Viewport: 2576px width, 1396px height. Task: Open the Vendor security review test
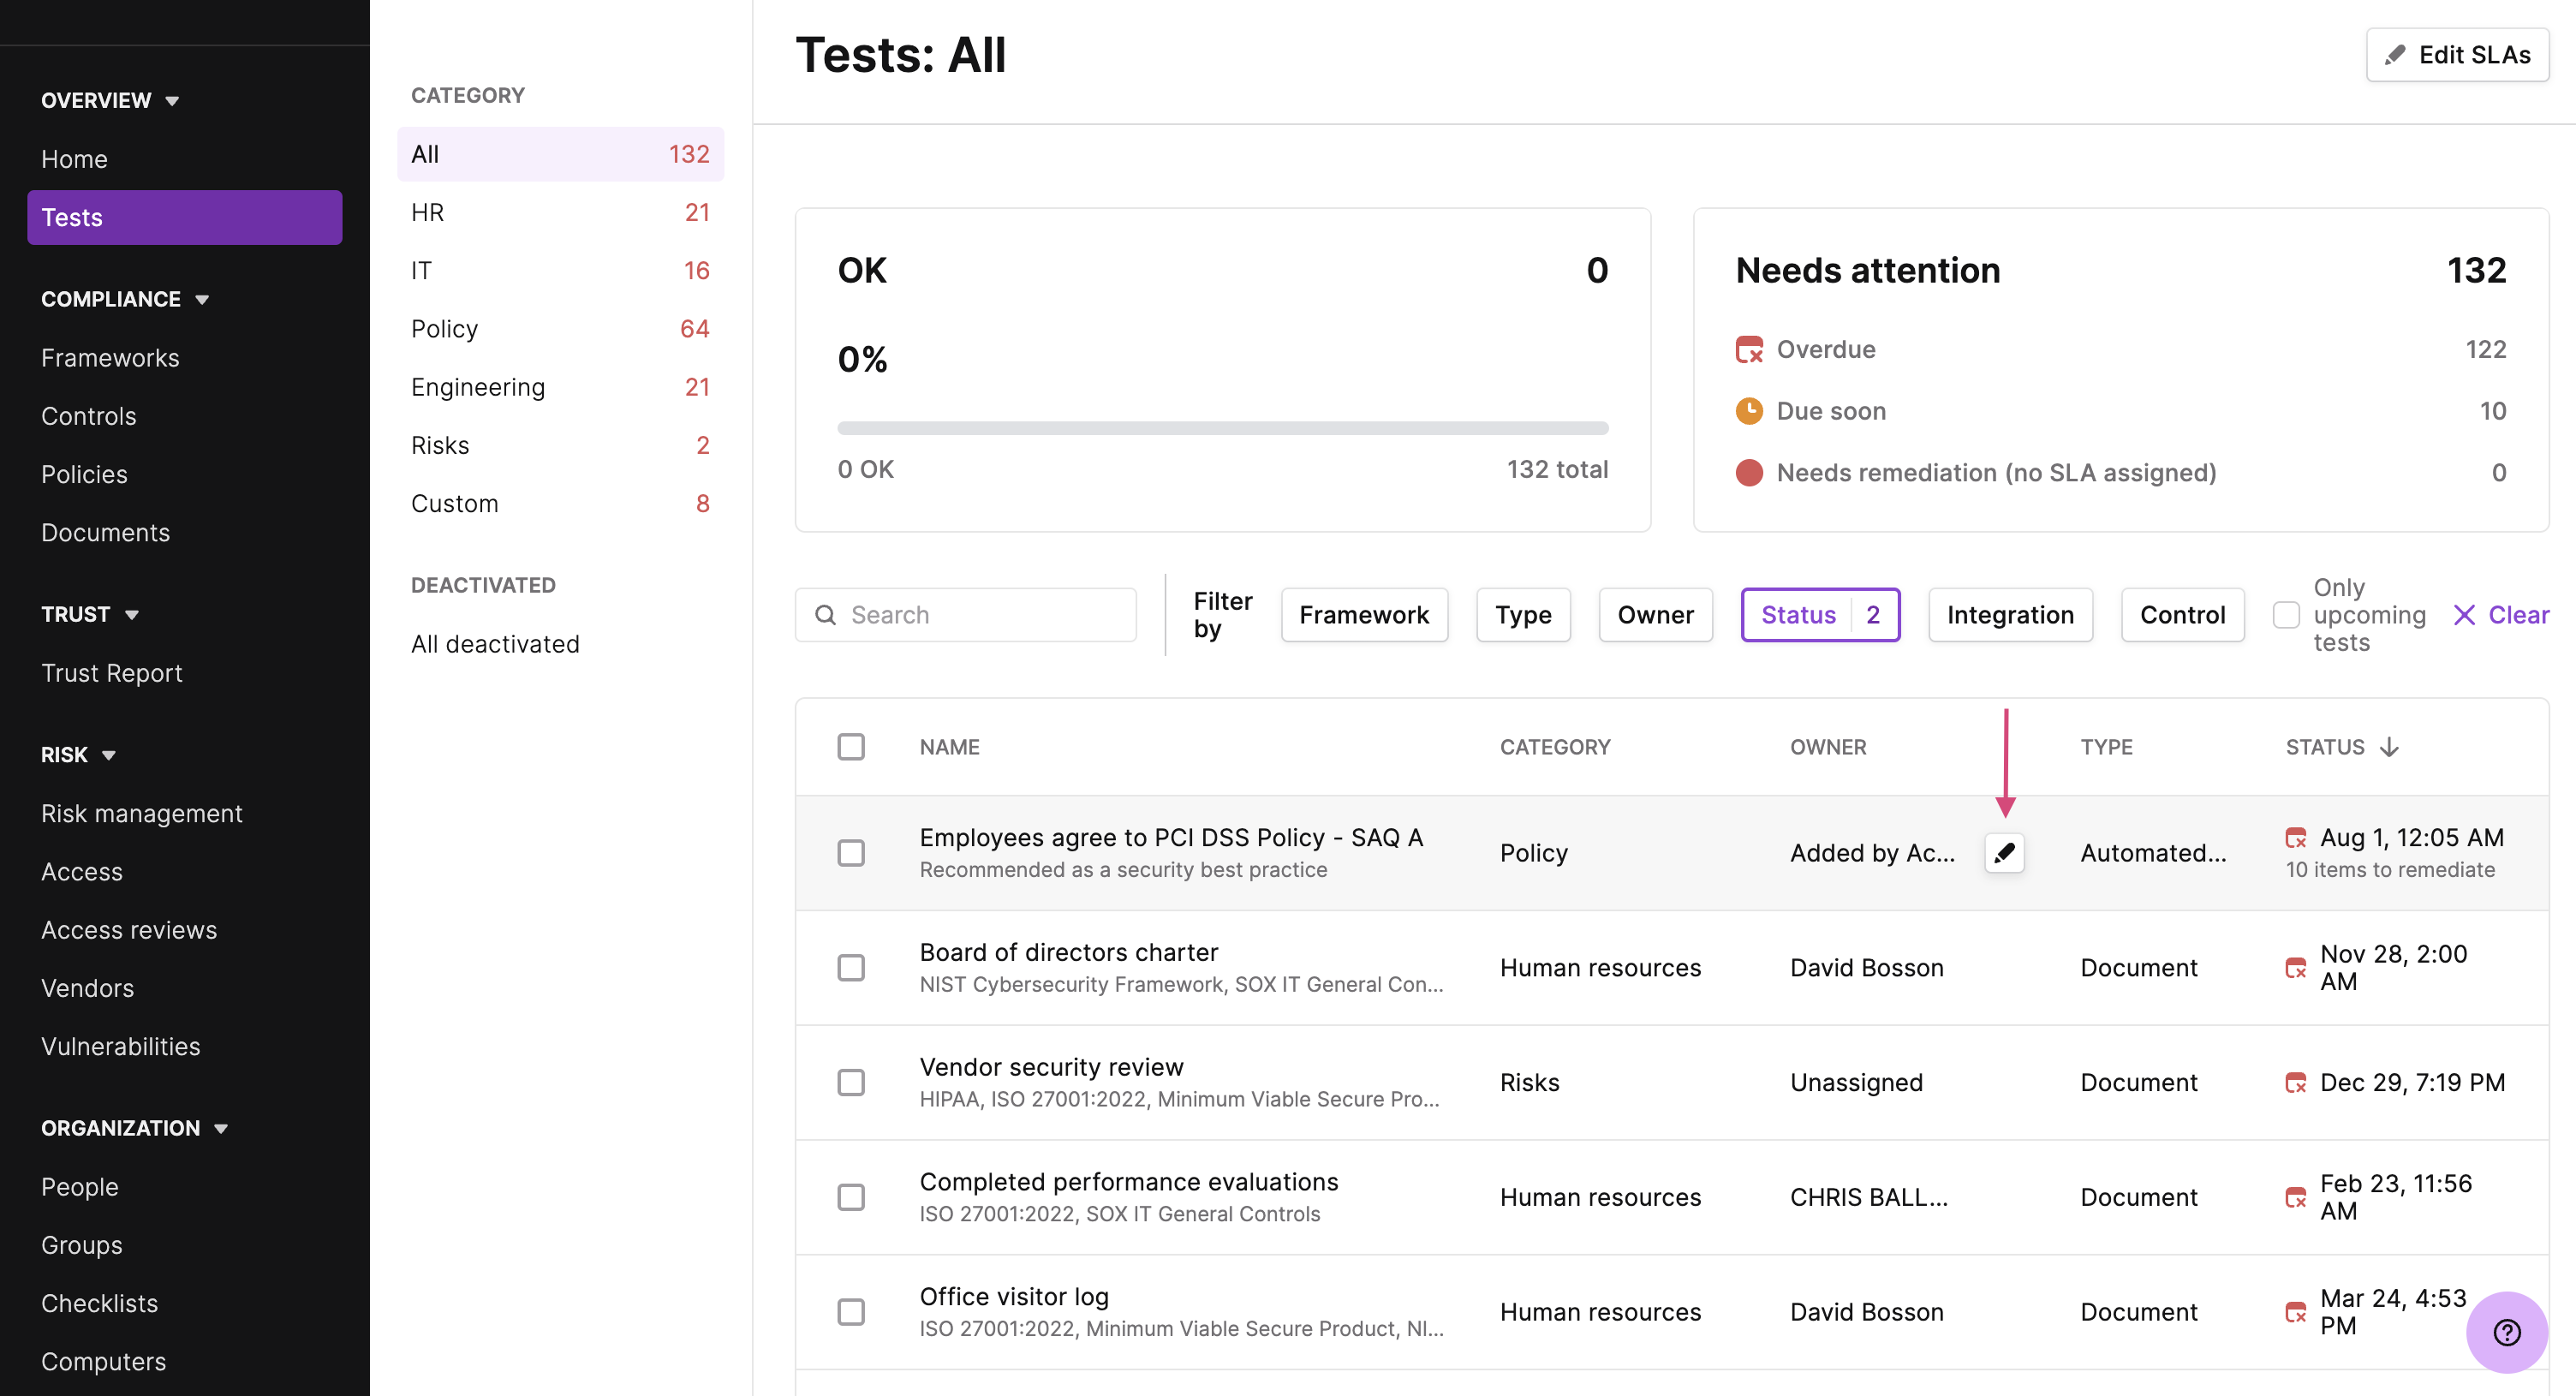[1051, 1067]
